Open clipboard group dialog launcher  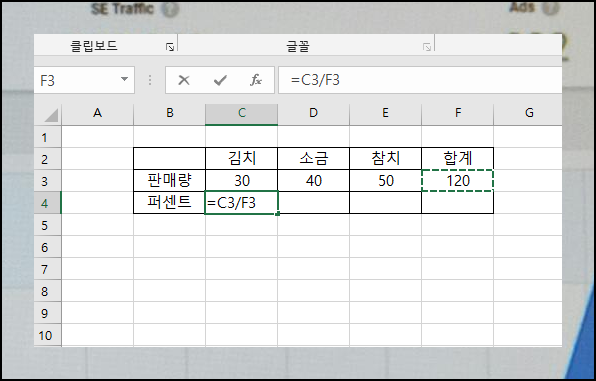(170, 47)
